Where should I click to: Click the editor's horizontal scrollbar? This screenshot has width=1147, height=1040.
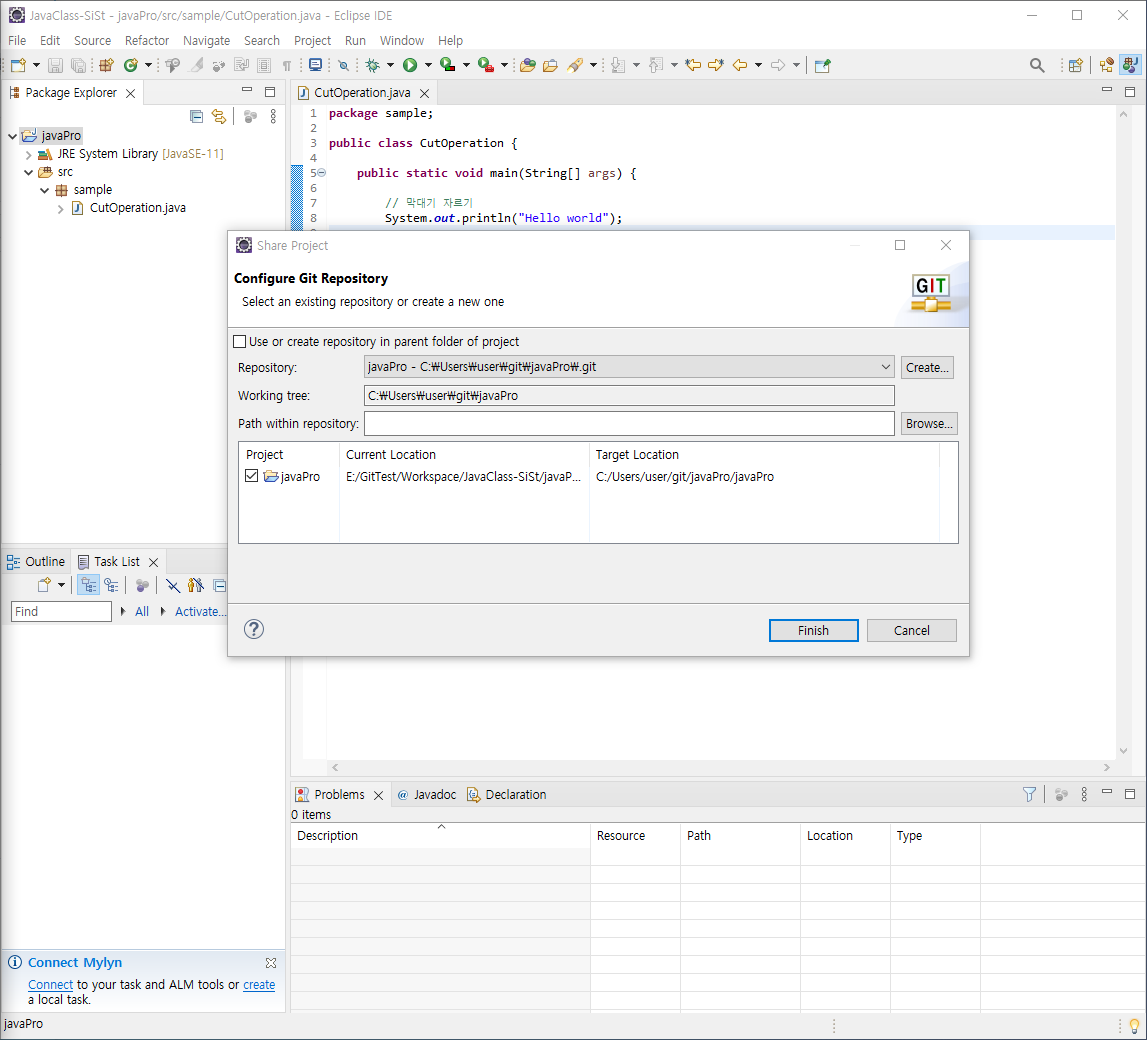click(x=721, y=767)
